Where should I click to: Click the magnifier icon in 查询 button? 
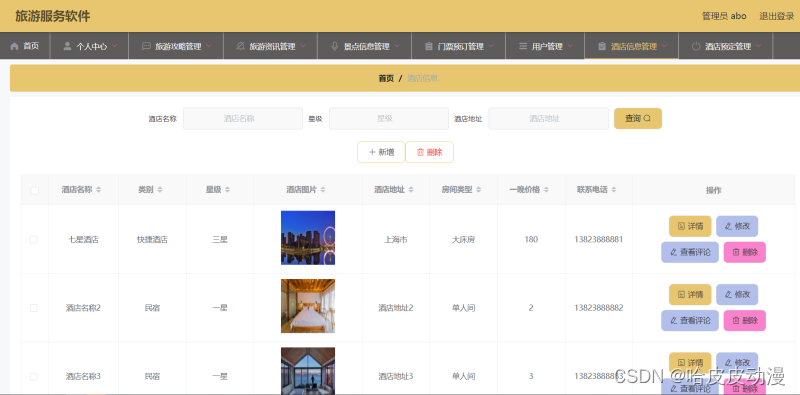click(x=647, y=118)
